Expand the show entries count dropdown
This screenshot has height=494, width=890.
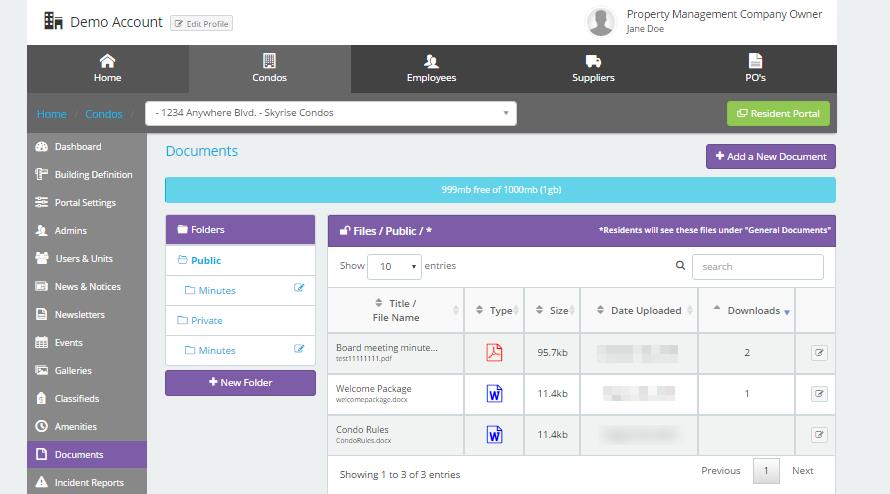tap(395, 267)
